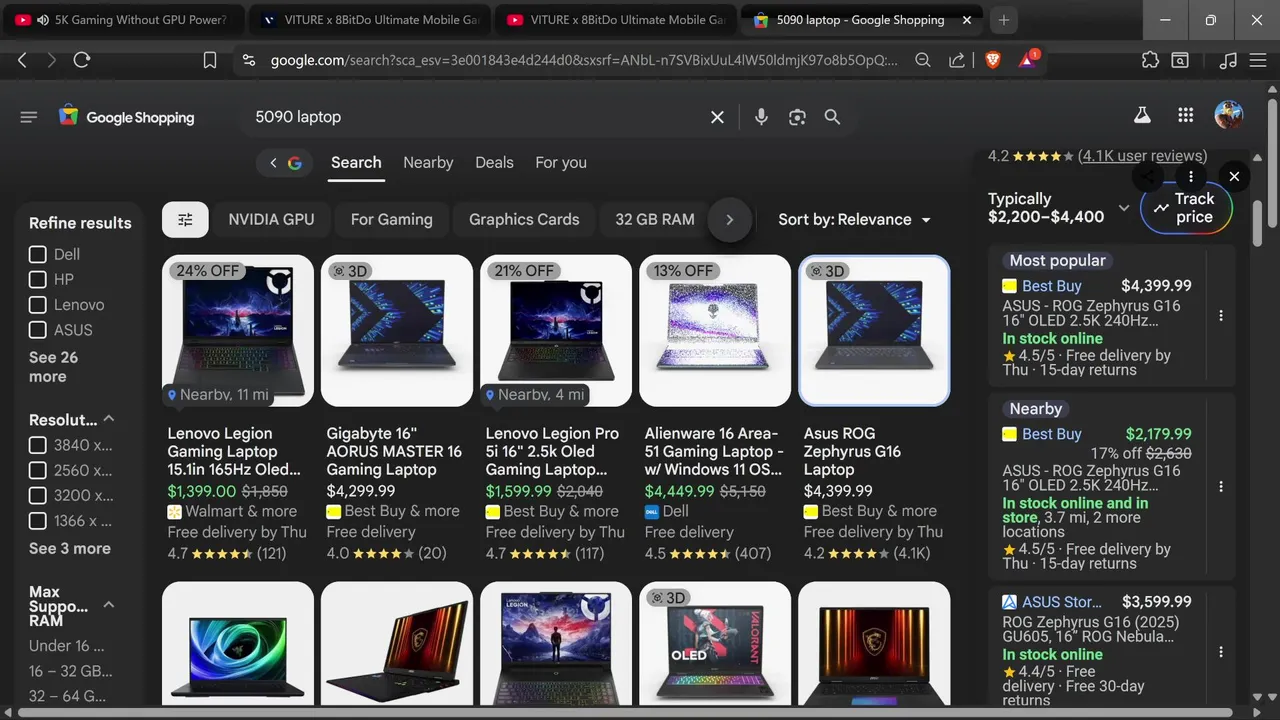Click the Track price button
Screen dimensions: 1280x720
[1186, 208]
